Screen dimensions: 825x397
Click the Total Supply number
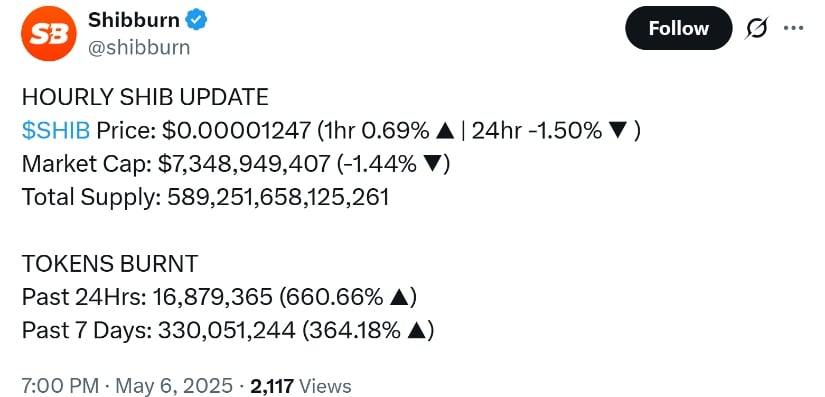(278, 197)
